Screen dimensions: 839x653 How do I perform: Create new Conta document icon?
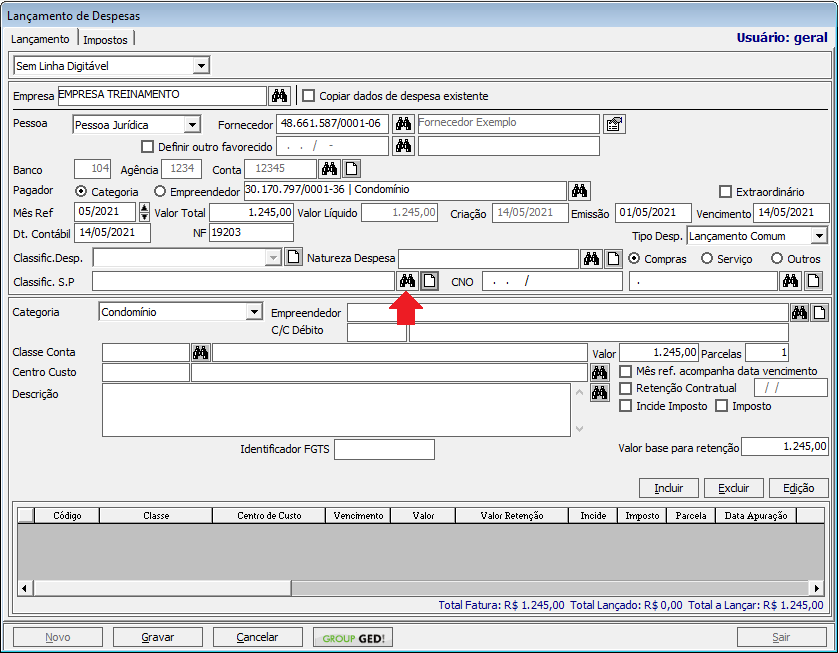[x=352, y=169]
